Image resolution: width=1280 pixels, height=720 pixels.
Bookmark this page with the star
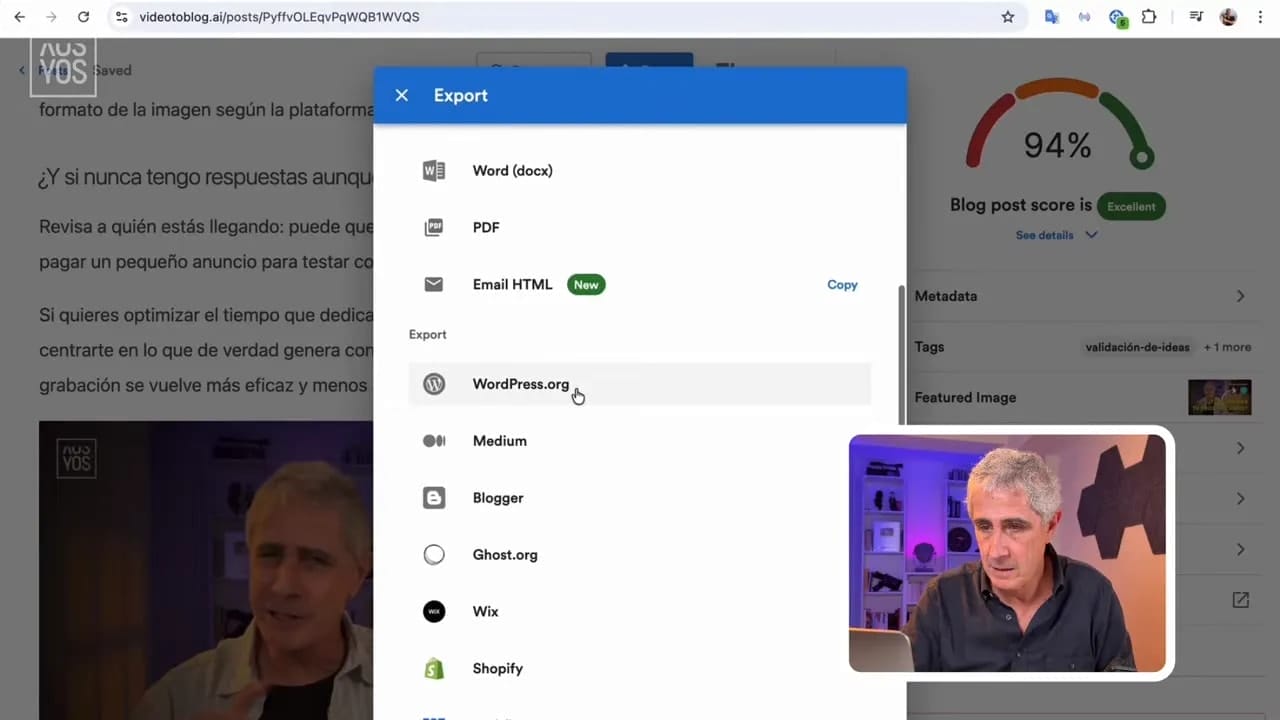1008,17
